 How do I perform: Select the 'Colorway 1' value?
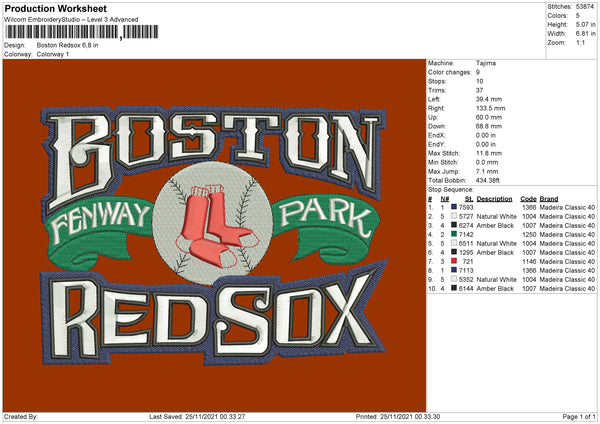tap(53, 54)
